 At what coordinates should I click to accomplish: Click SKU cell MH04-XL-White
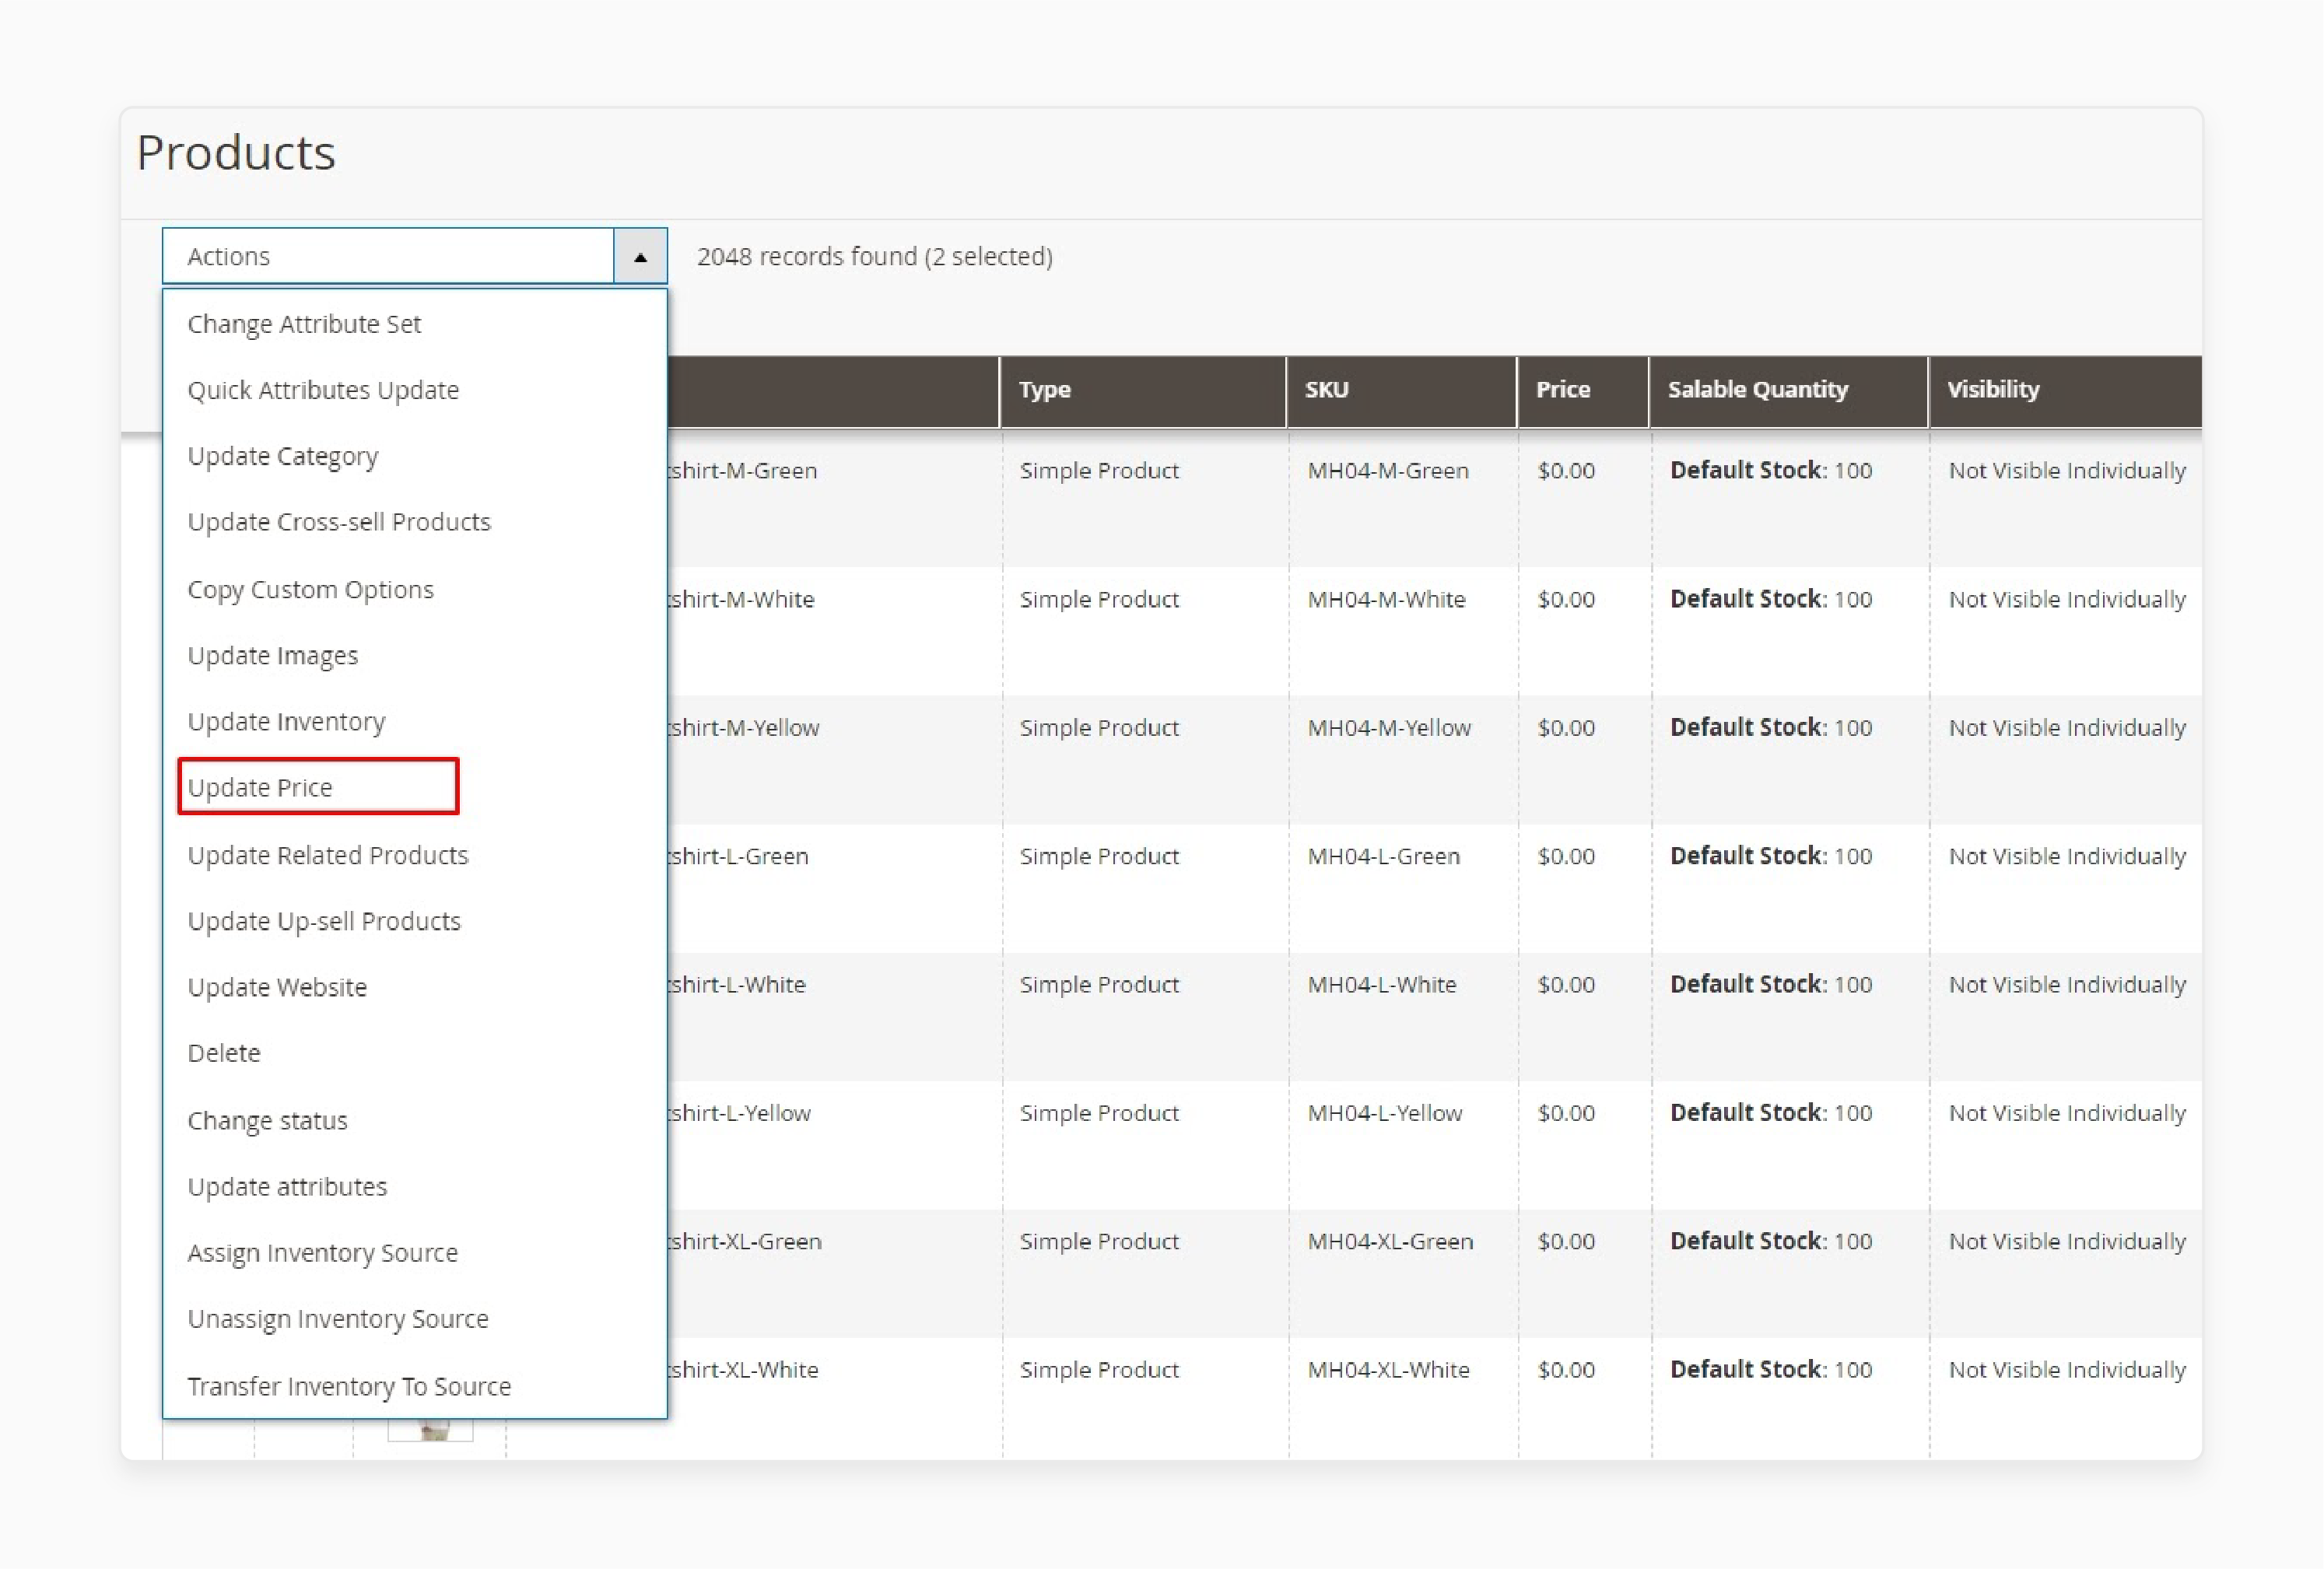pyautogui.click(x=1388, y=1370)
